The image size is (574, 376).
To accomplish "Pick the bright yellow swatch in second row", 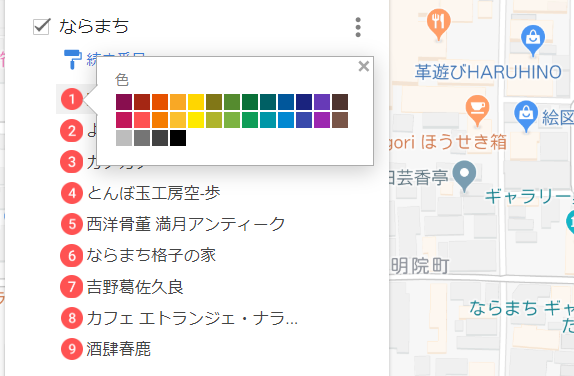I will (x=196, y=120).
